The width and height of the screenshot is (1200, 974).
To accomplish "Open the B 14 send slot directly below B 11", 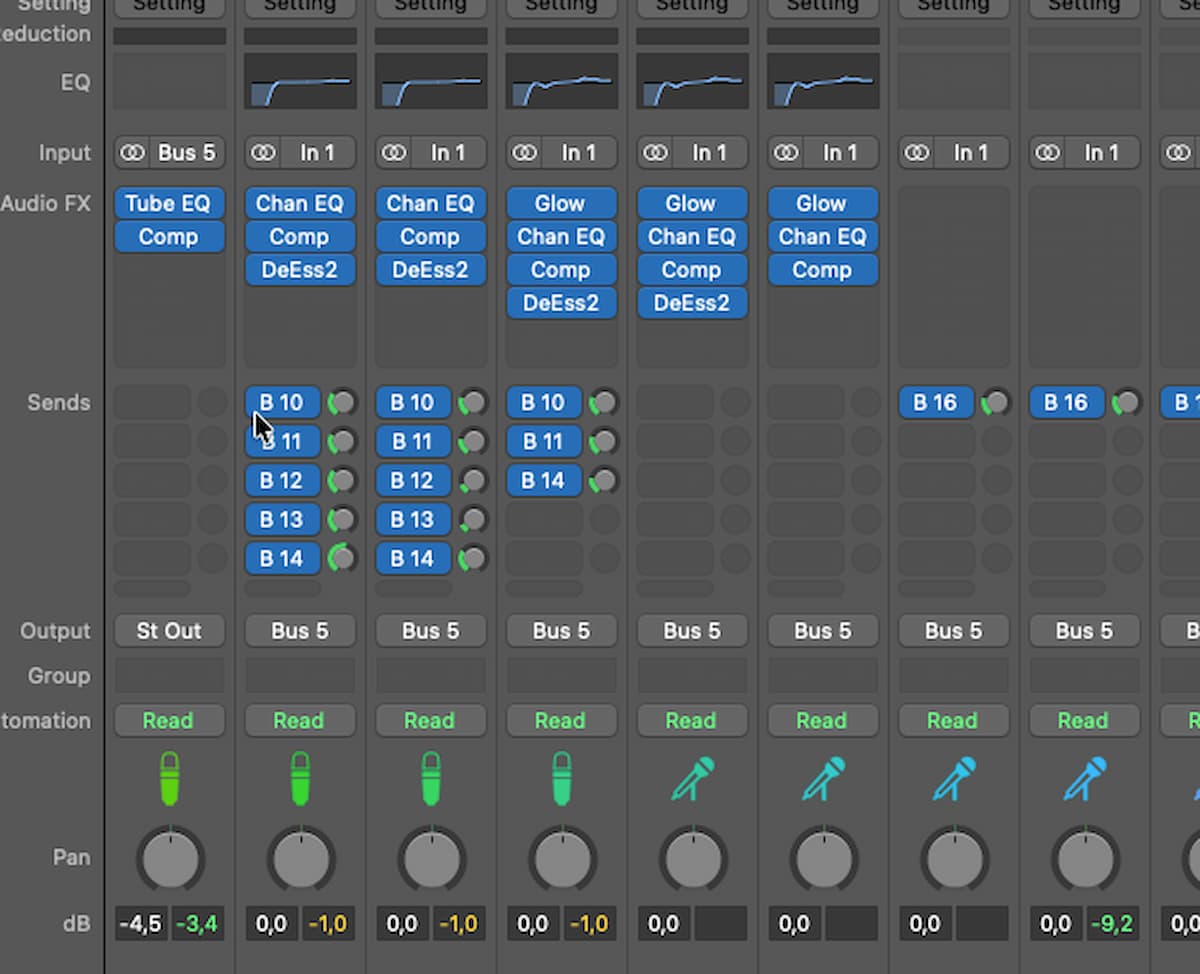I will [x=543, y=481].
